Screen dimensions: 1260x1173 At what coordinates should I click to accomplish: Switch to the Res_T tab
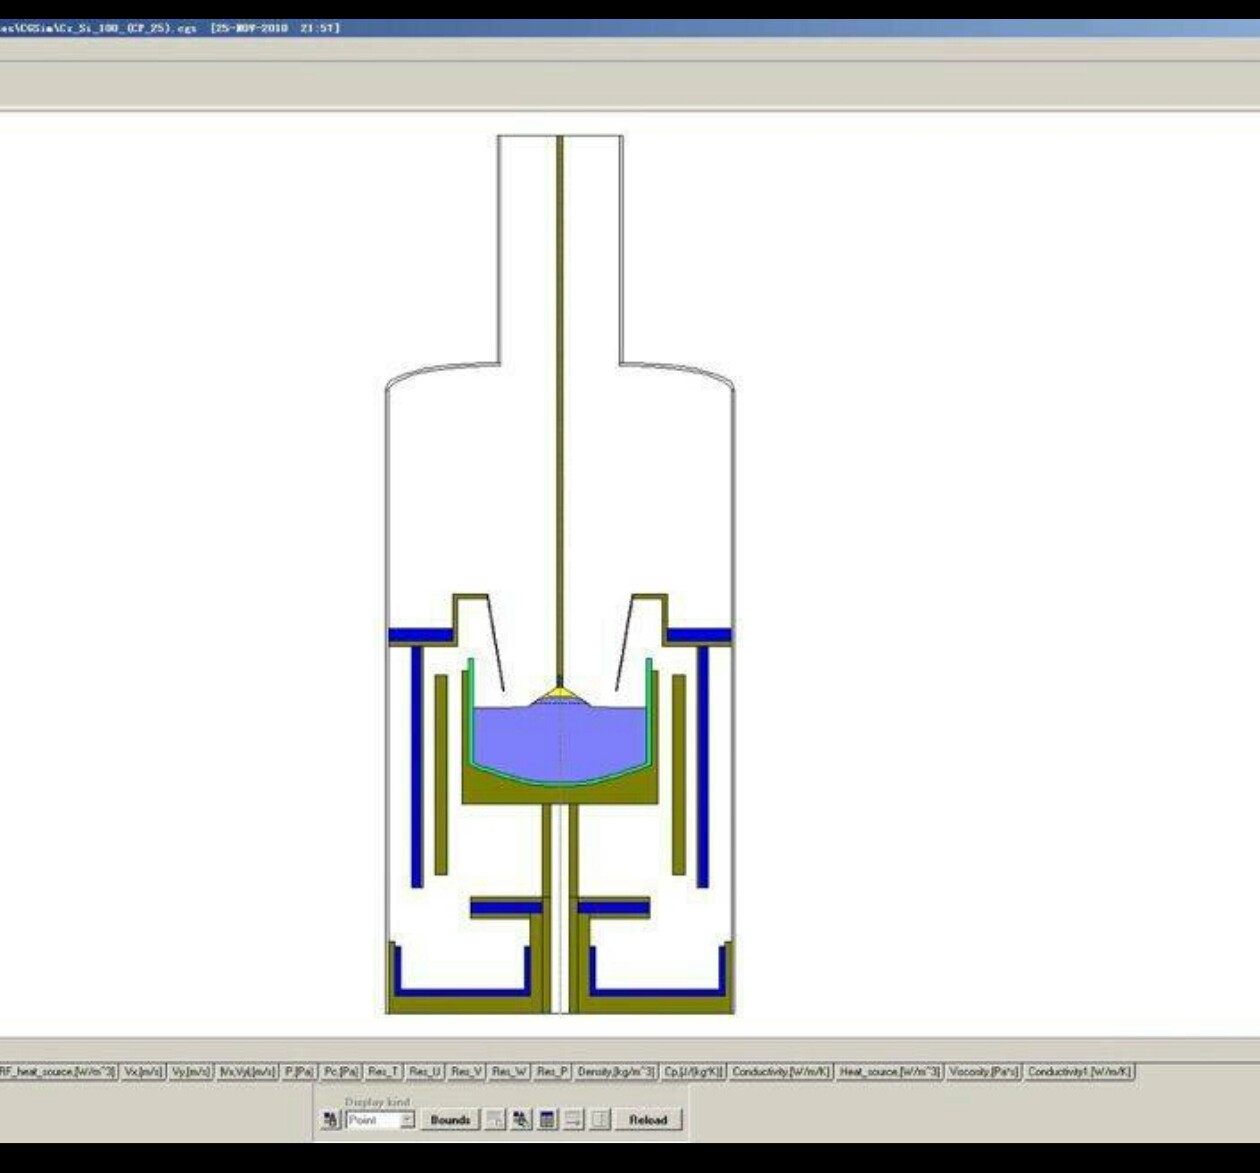[384, 1072]
